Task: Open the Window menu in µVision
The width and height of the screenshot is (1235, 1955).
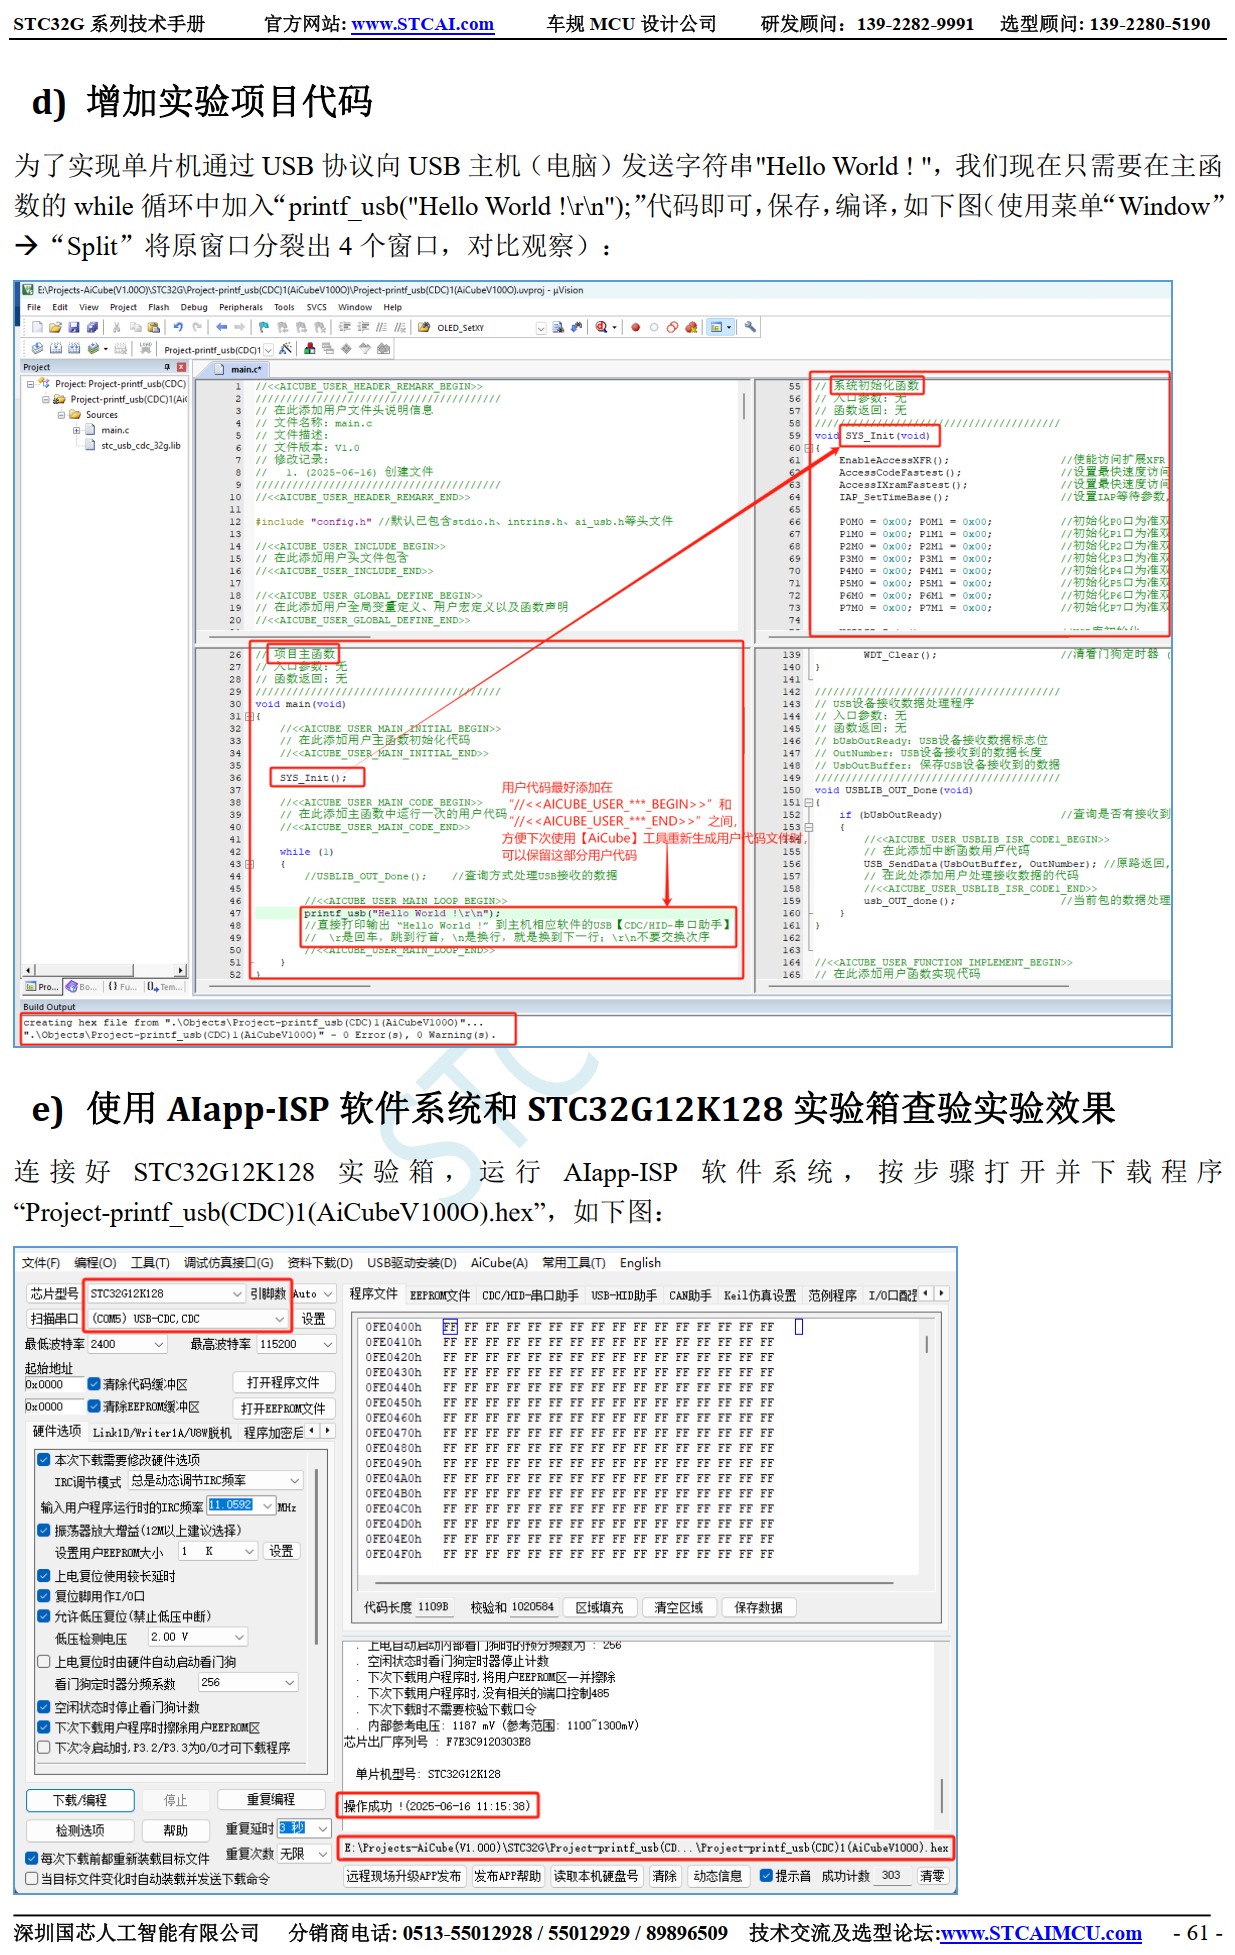Action: point(355,307)
